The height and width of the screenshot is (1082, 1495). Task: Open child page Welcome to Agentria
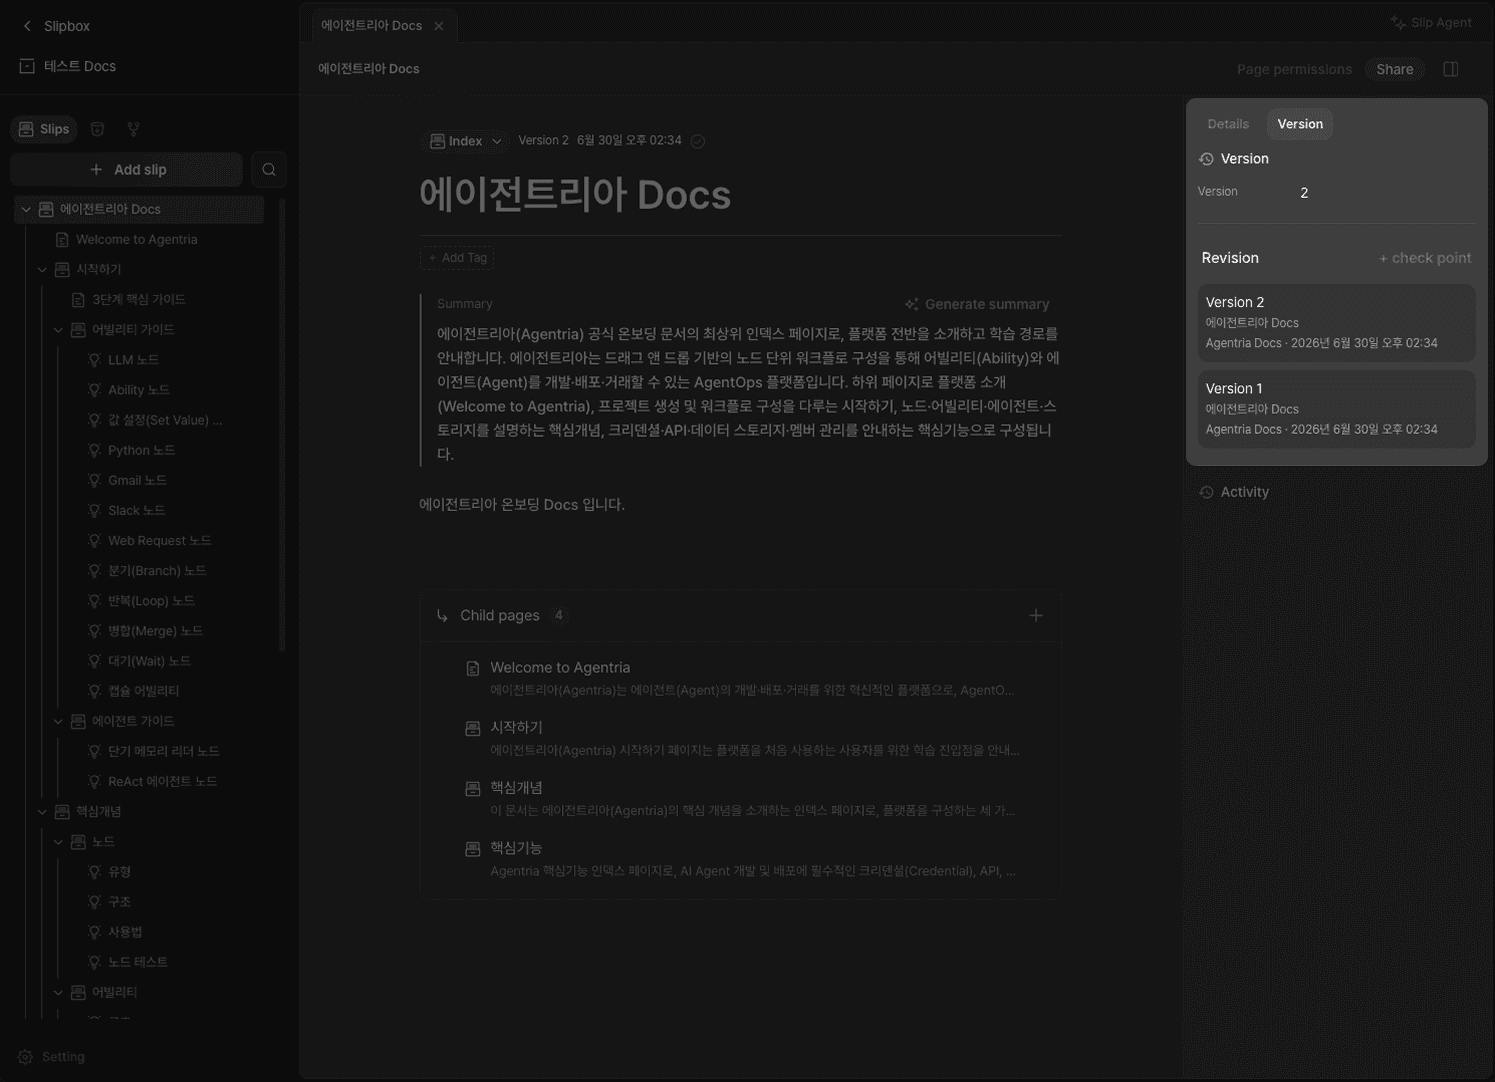click(740, 678)
